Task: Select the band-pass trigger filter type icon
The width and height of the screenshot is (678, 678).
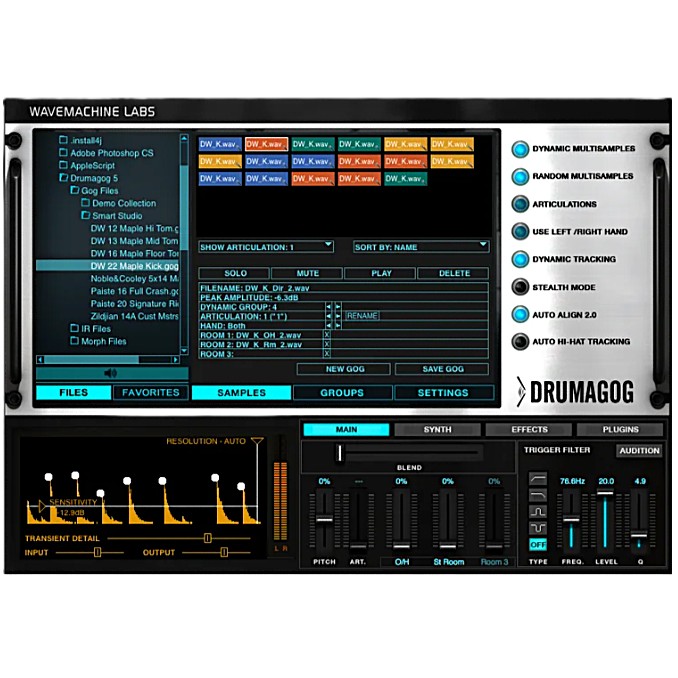Action: pyautogui.click(x=538, y=512)
